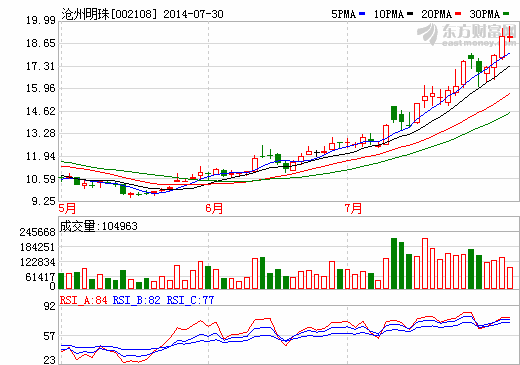Click the stock title 沧州明珠[002108] 2014-07-30
Viewport: 520px width, 365px height.
pos(142,14)
